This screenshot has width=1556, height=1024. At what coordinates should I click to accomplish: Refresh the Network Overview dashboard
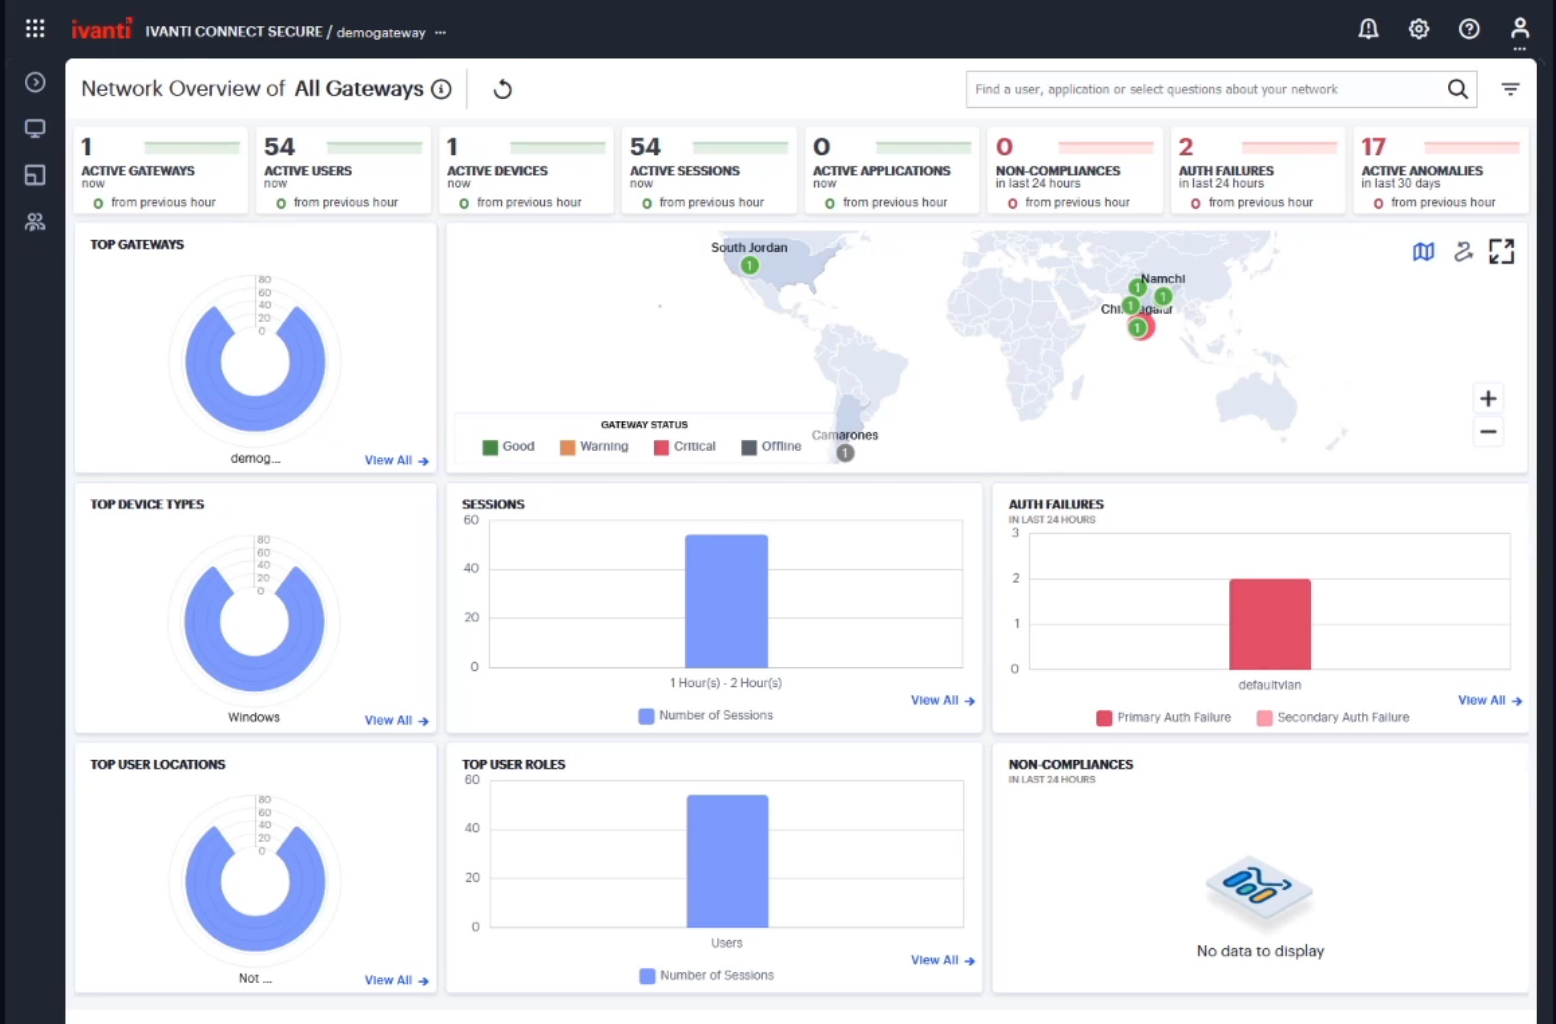point(503,89)
